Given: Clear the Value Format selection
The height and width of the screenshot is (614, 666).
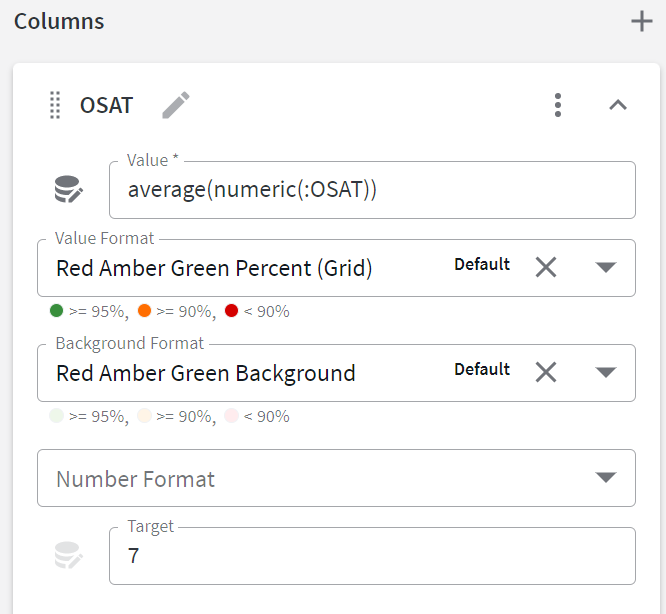Looking at the screenshot, I should (546, 268).
